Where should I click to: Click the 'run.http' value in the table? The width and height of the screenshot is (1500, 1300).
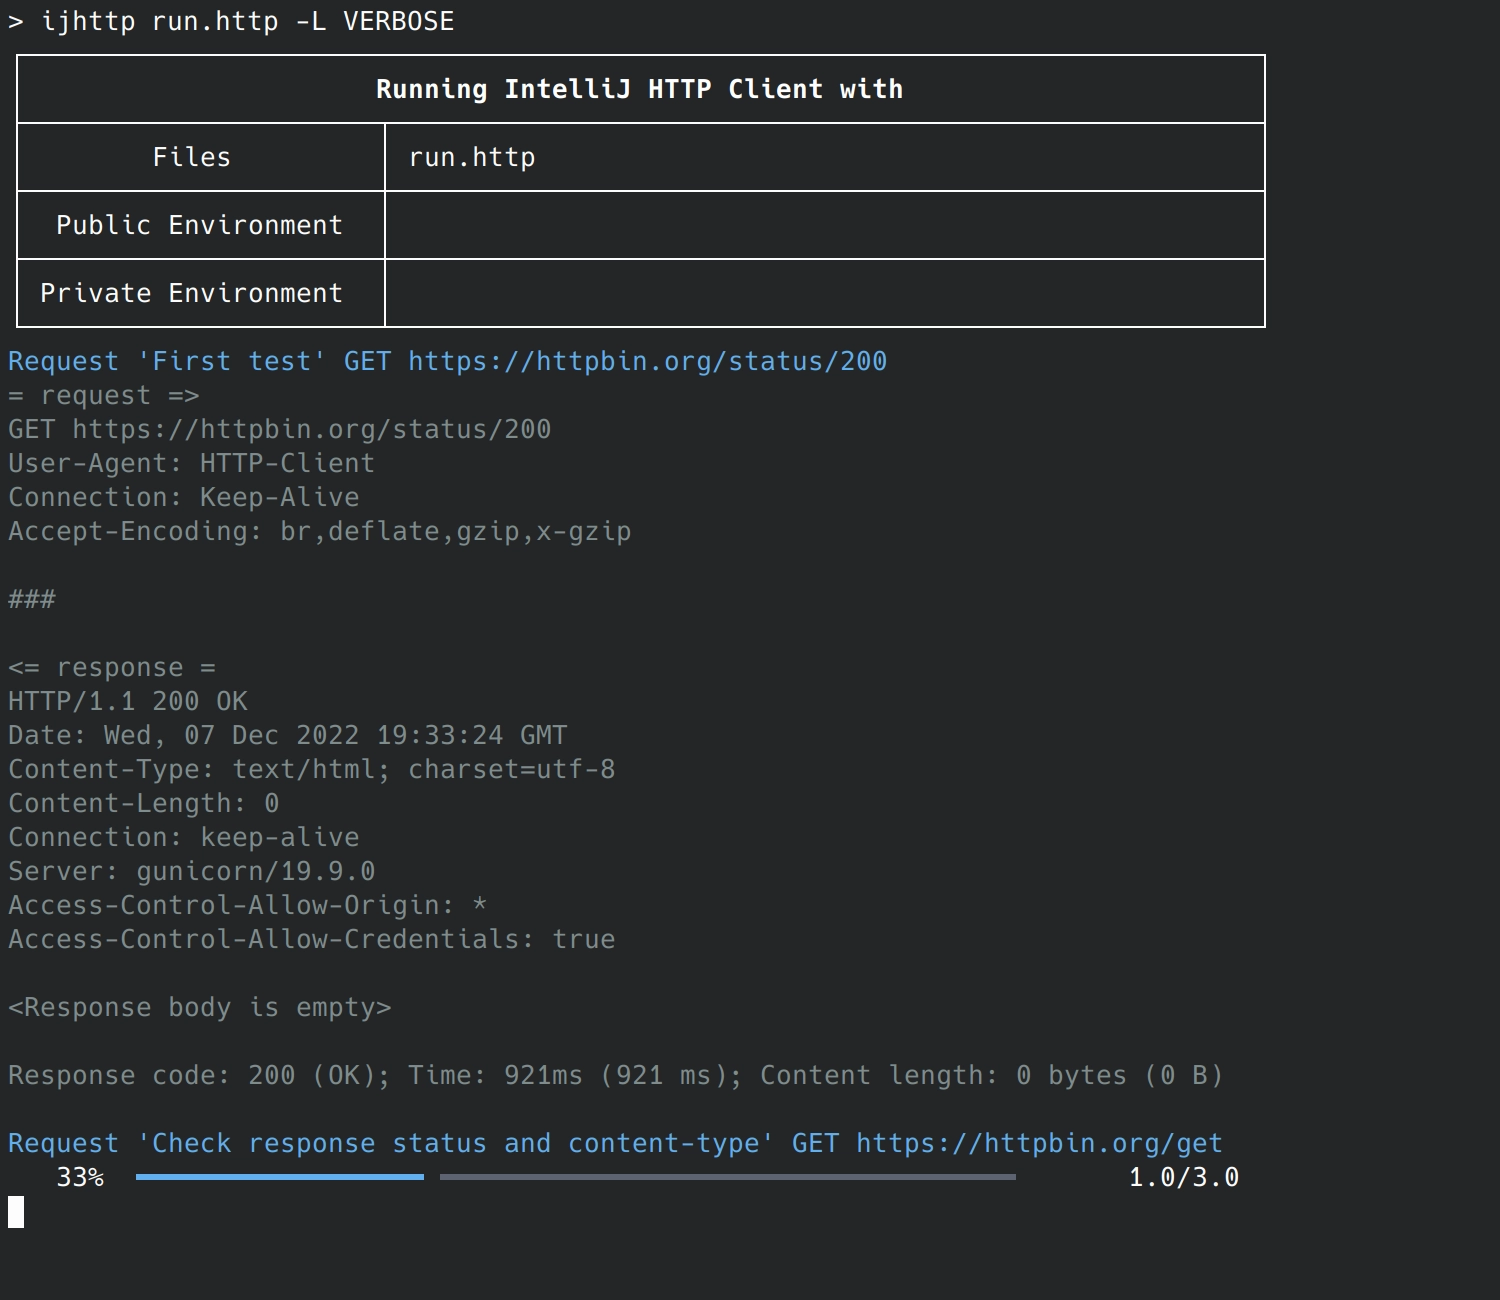click(472, 157)
